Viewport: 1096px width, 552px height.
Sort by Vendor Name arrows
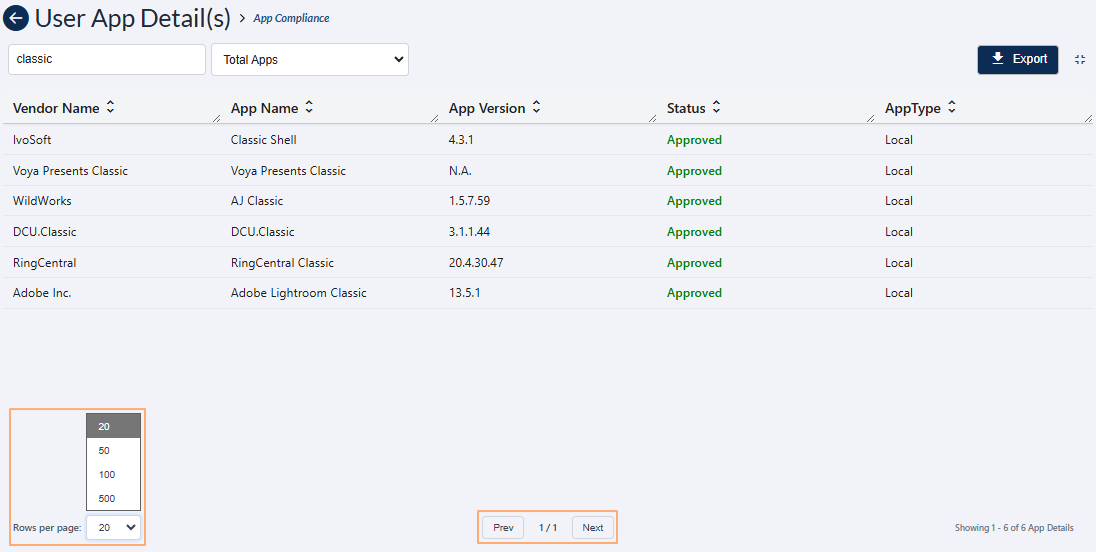coord(110,108)
